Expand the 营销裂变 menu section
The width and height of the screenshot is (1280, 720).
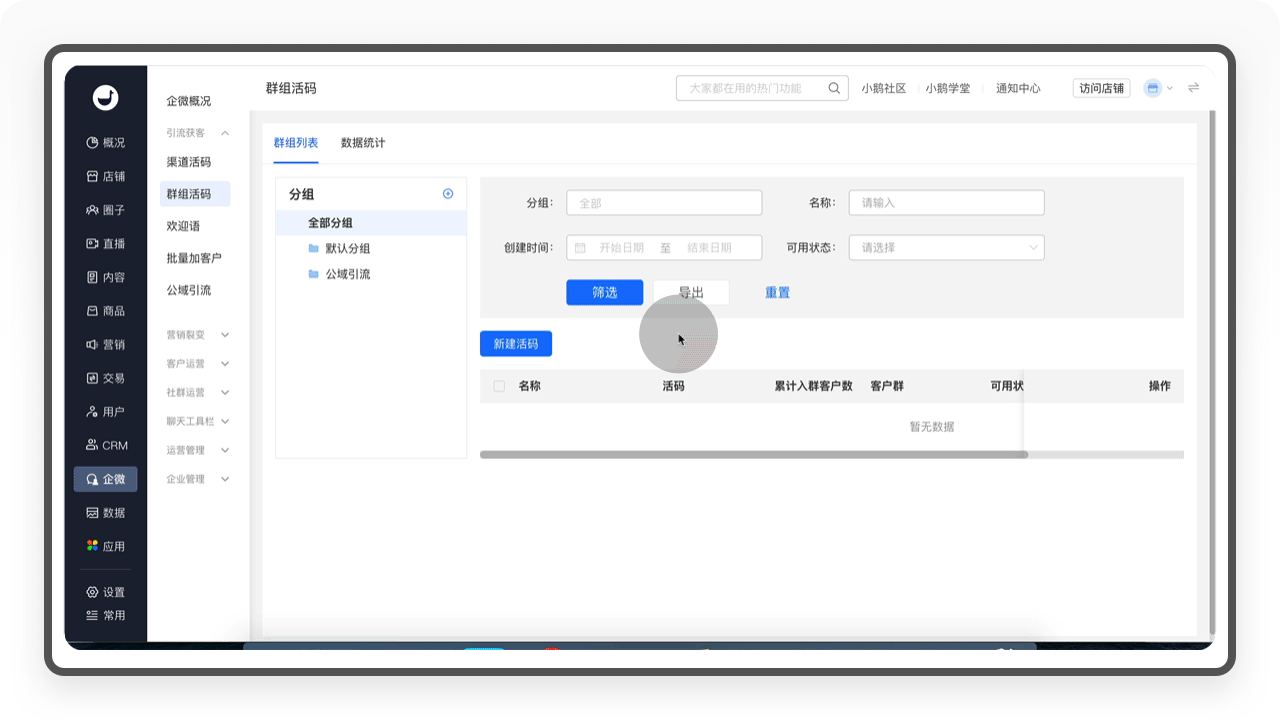tap(198, 335)
